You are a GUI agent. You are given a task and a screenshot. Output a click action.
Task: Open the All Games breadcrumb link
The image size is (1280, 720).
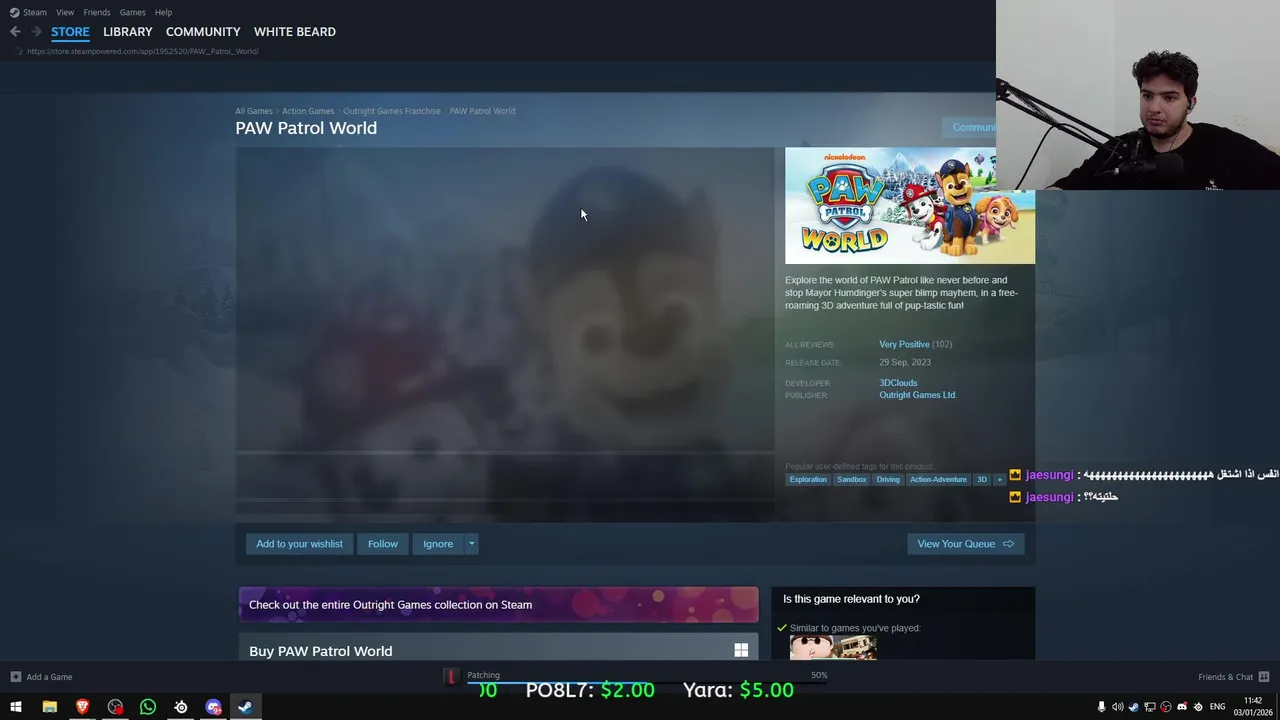254,111
